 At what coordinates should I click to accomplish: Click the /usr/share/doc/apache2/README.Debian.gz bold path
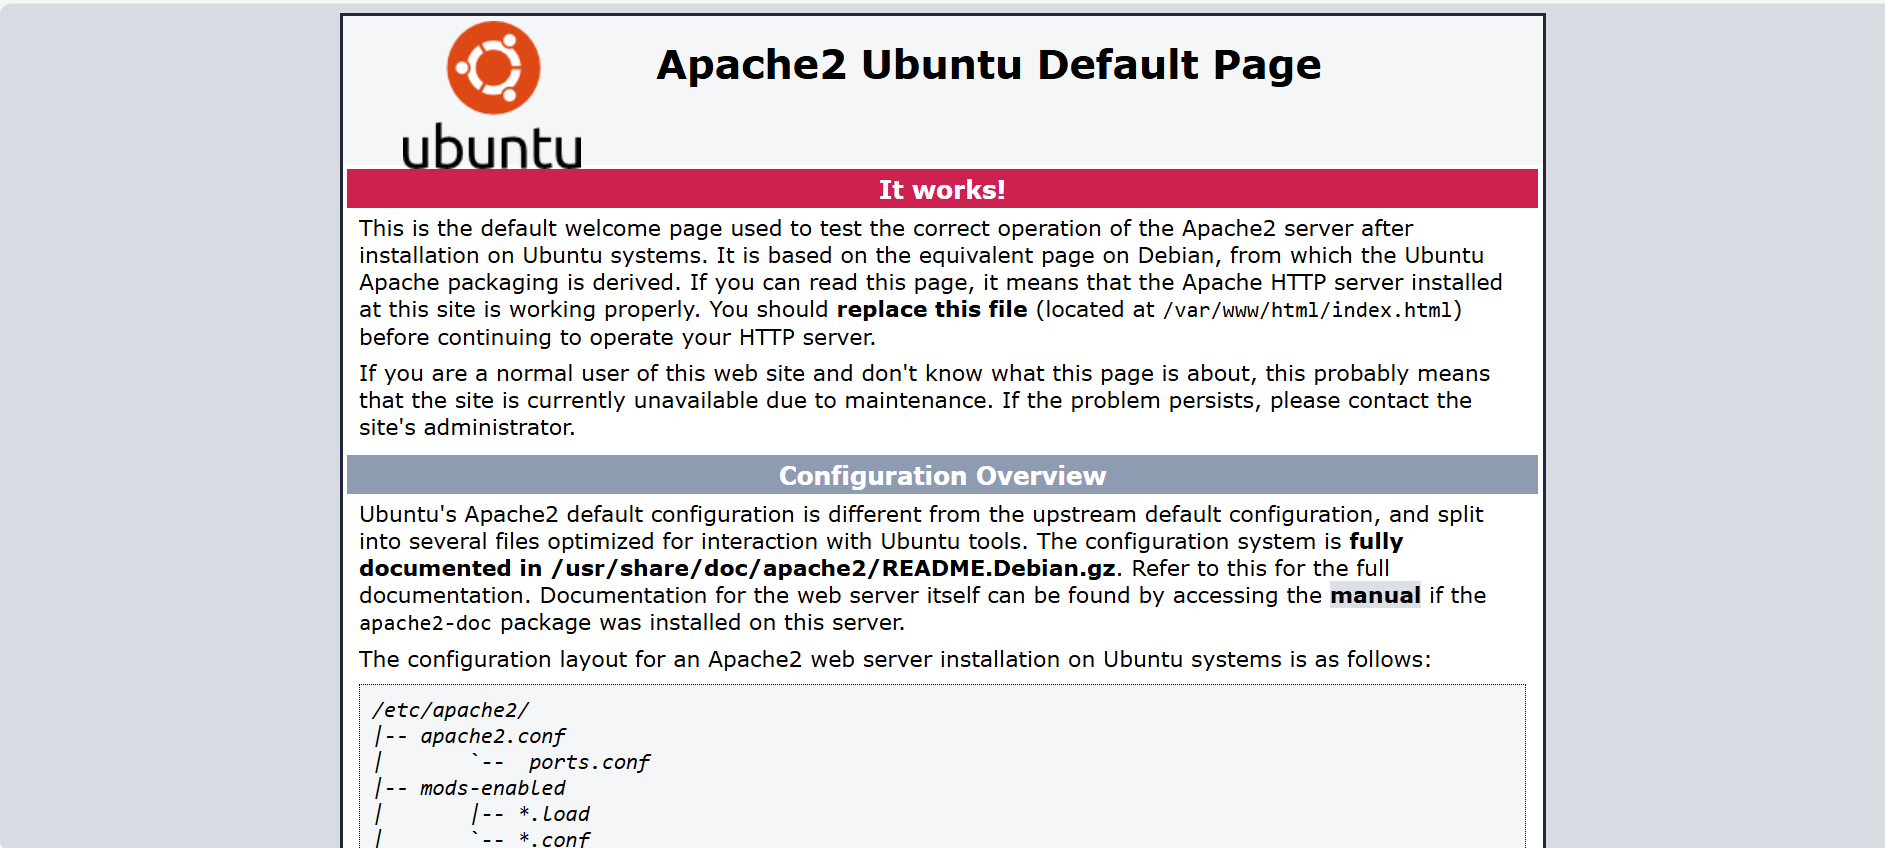click(833, 568)
